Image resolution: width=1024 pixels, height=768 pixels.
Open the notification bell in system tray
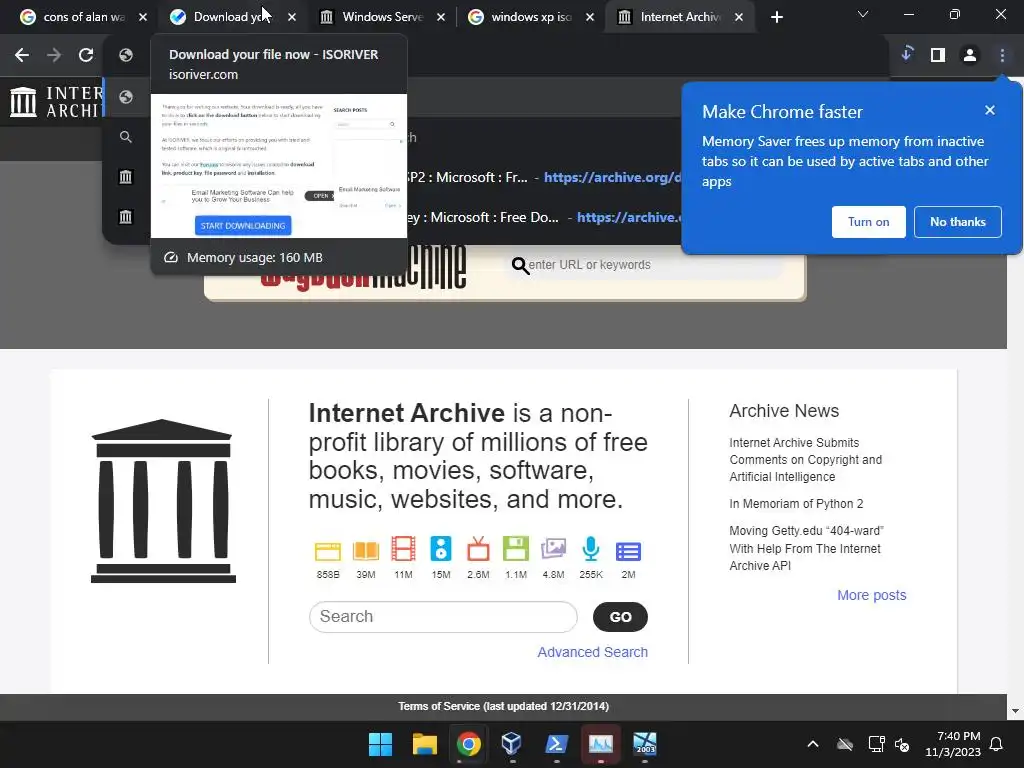point(997,744)
